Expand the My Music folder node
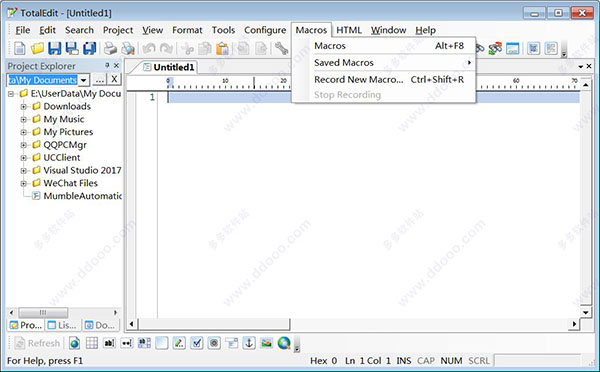The height and width of the screenshot is (372, 600). (24, 119)
